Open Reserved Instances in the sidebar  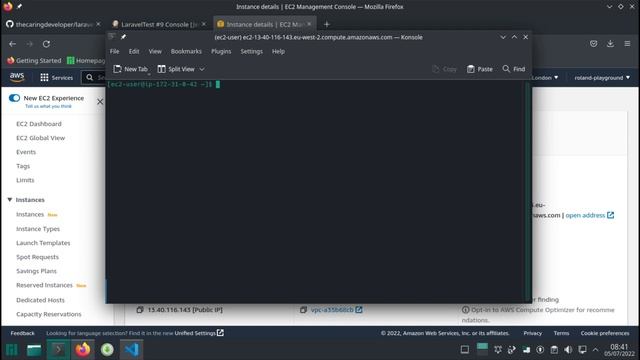[x=44, y=285]
